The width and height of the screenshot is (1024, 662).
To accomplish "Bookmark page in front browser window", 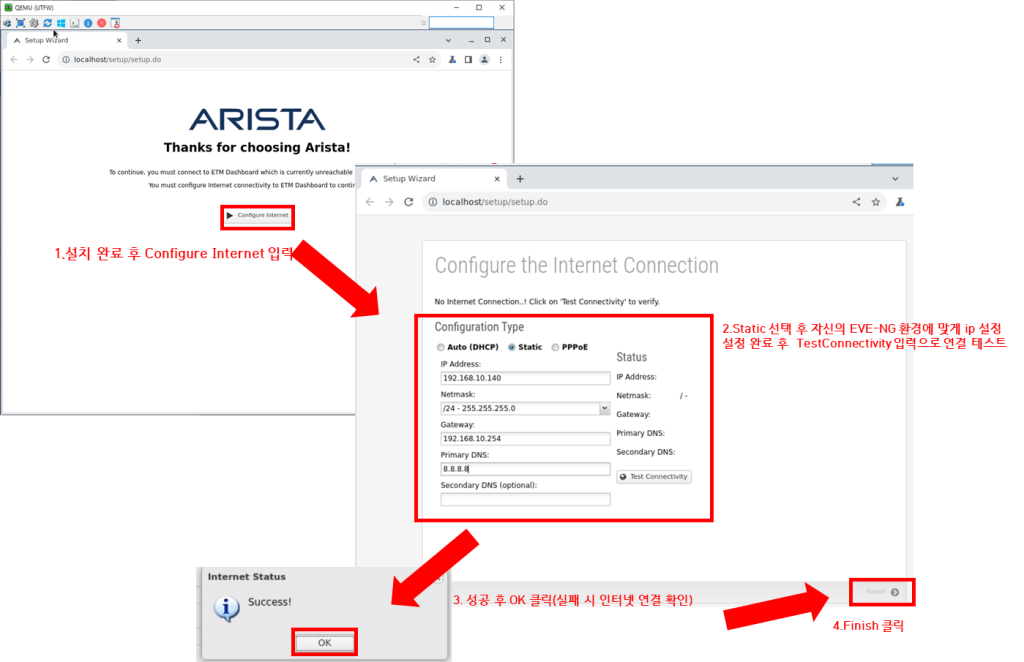I will tap(876, 202).
